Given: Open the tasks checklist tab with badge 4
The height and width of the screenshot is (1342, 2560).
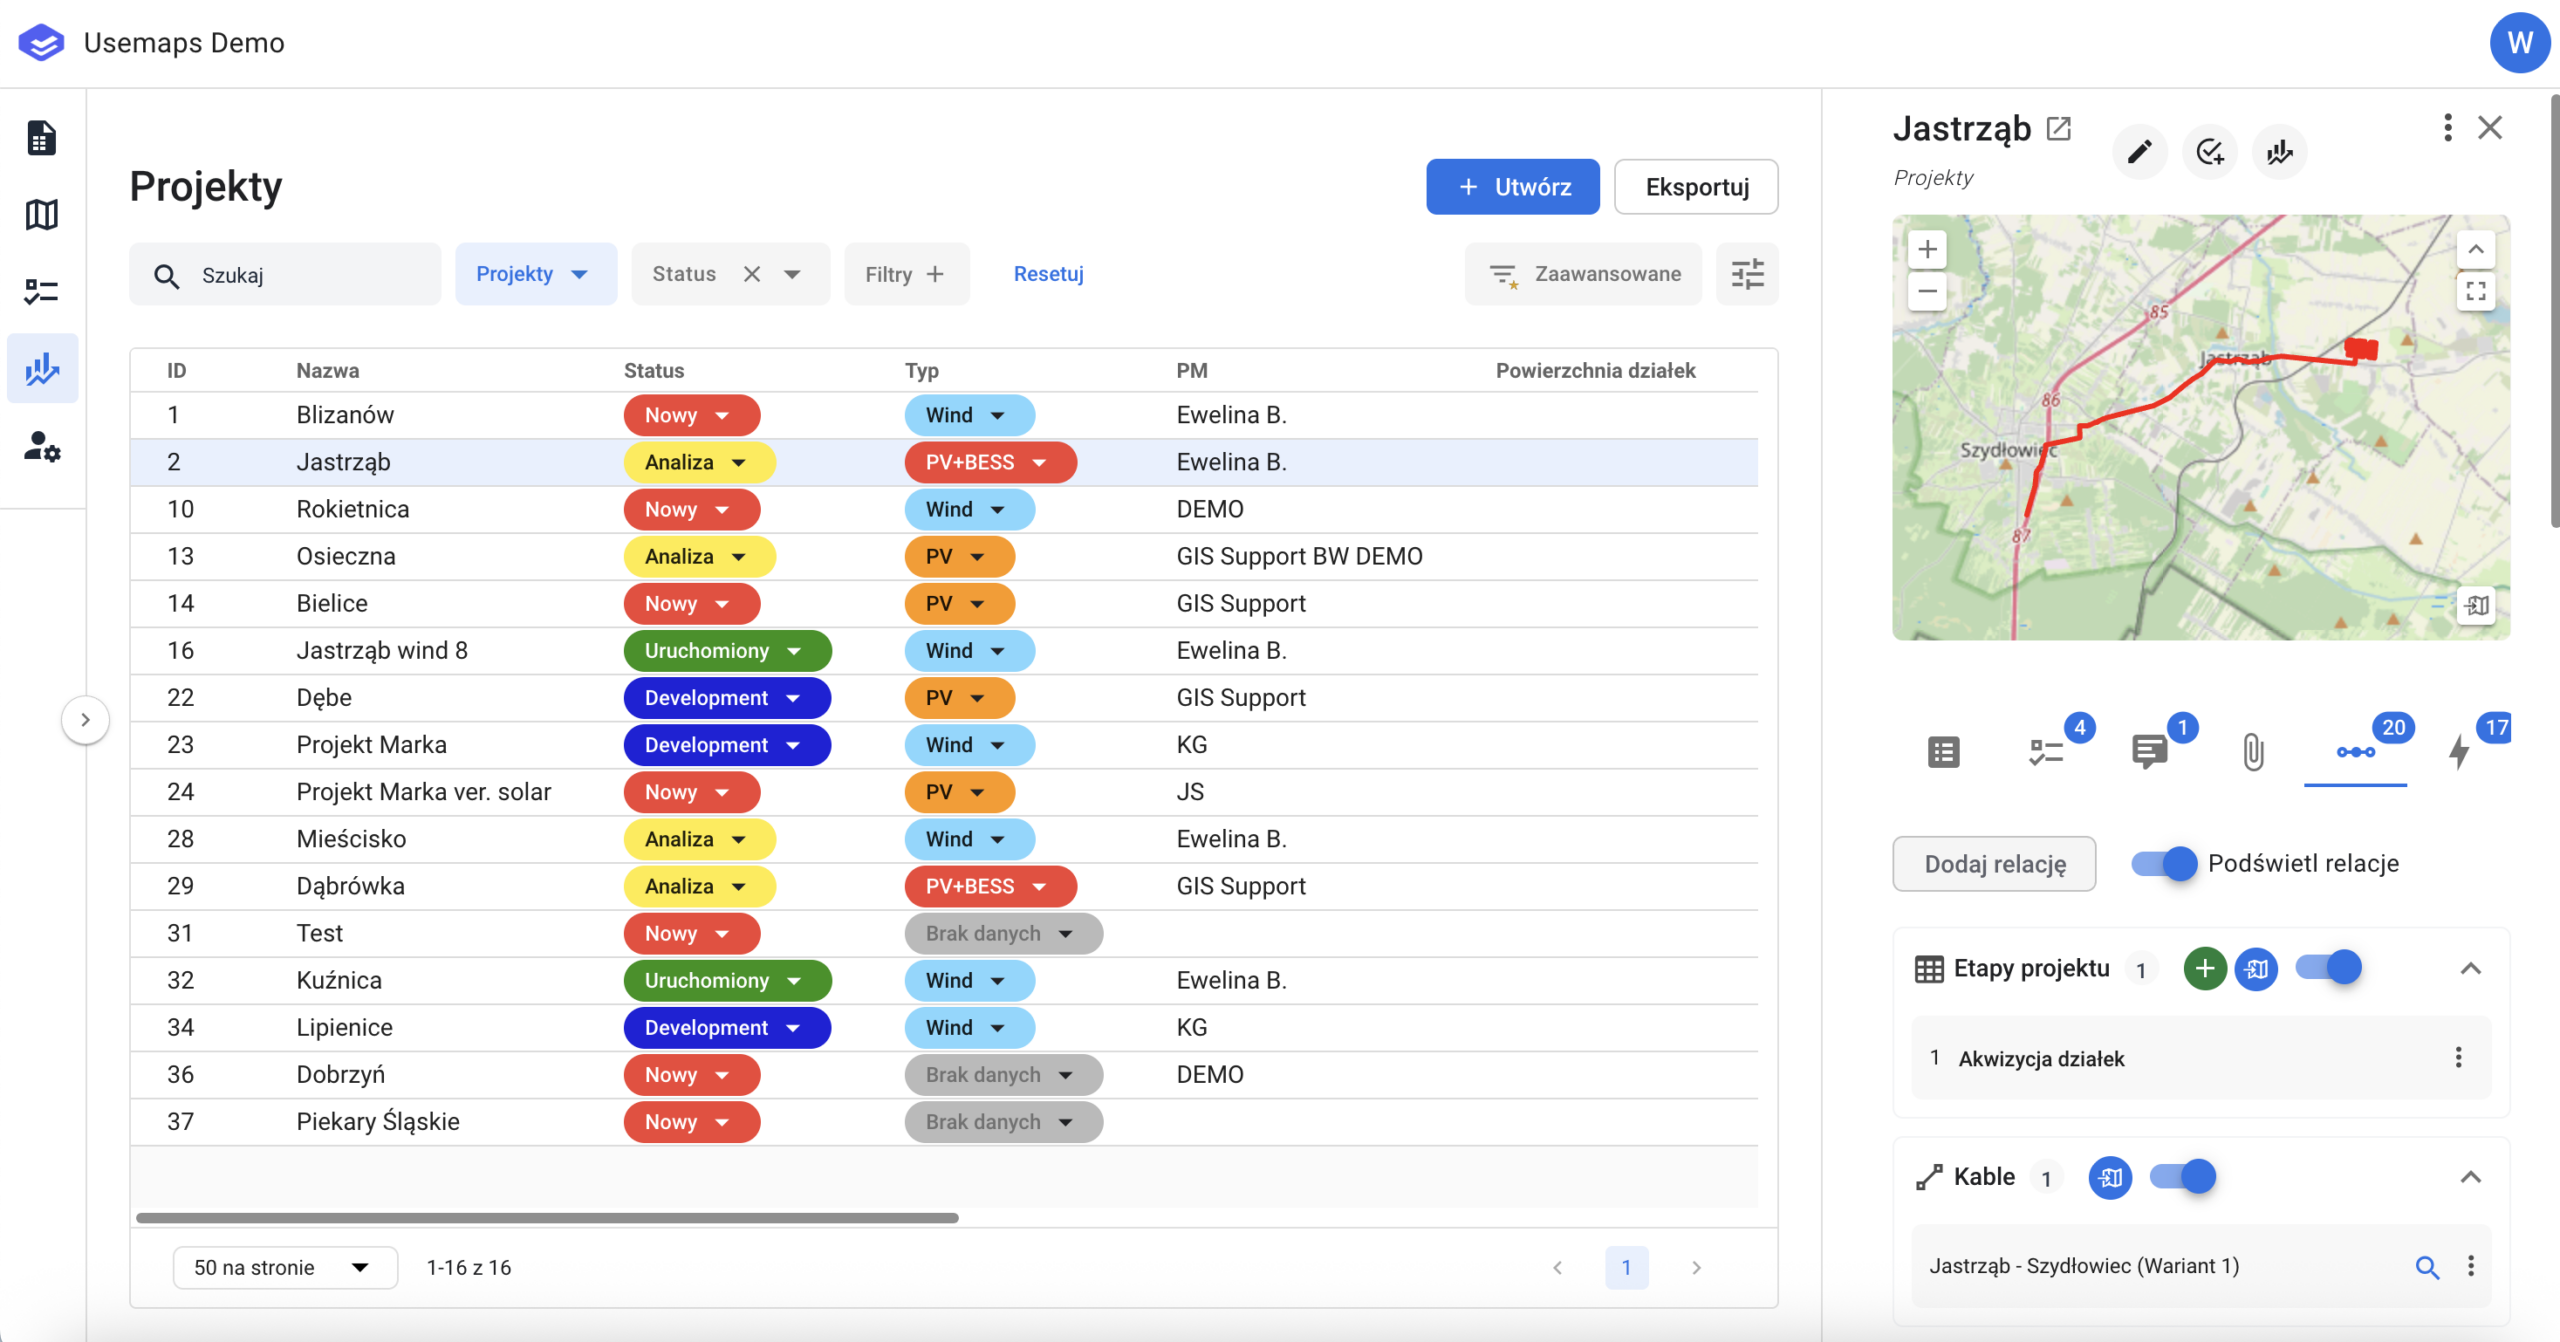Looking at the screenshot, I should pyautogui.click(x=2046, y=751).
